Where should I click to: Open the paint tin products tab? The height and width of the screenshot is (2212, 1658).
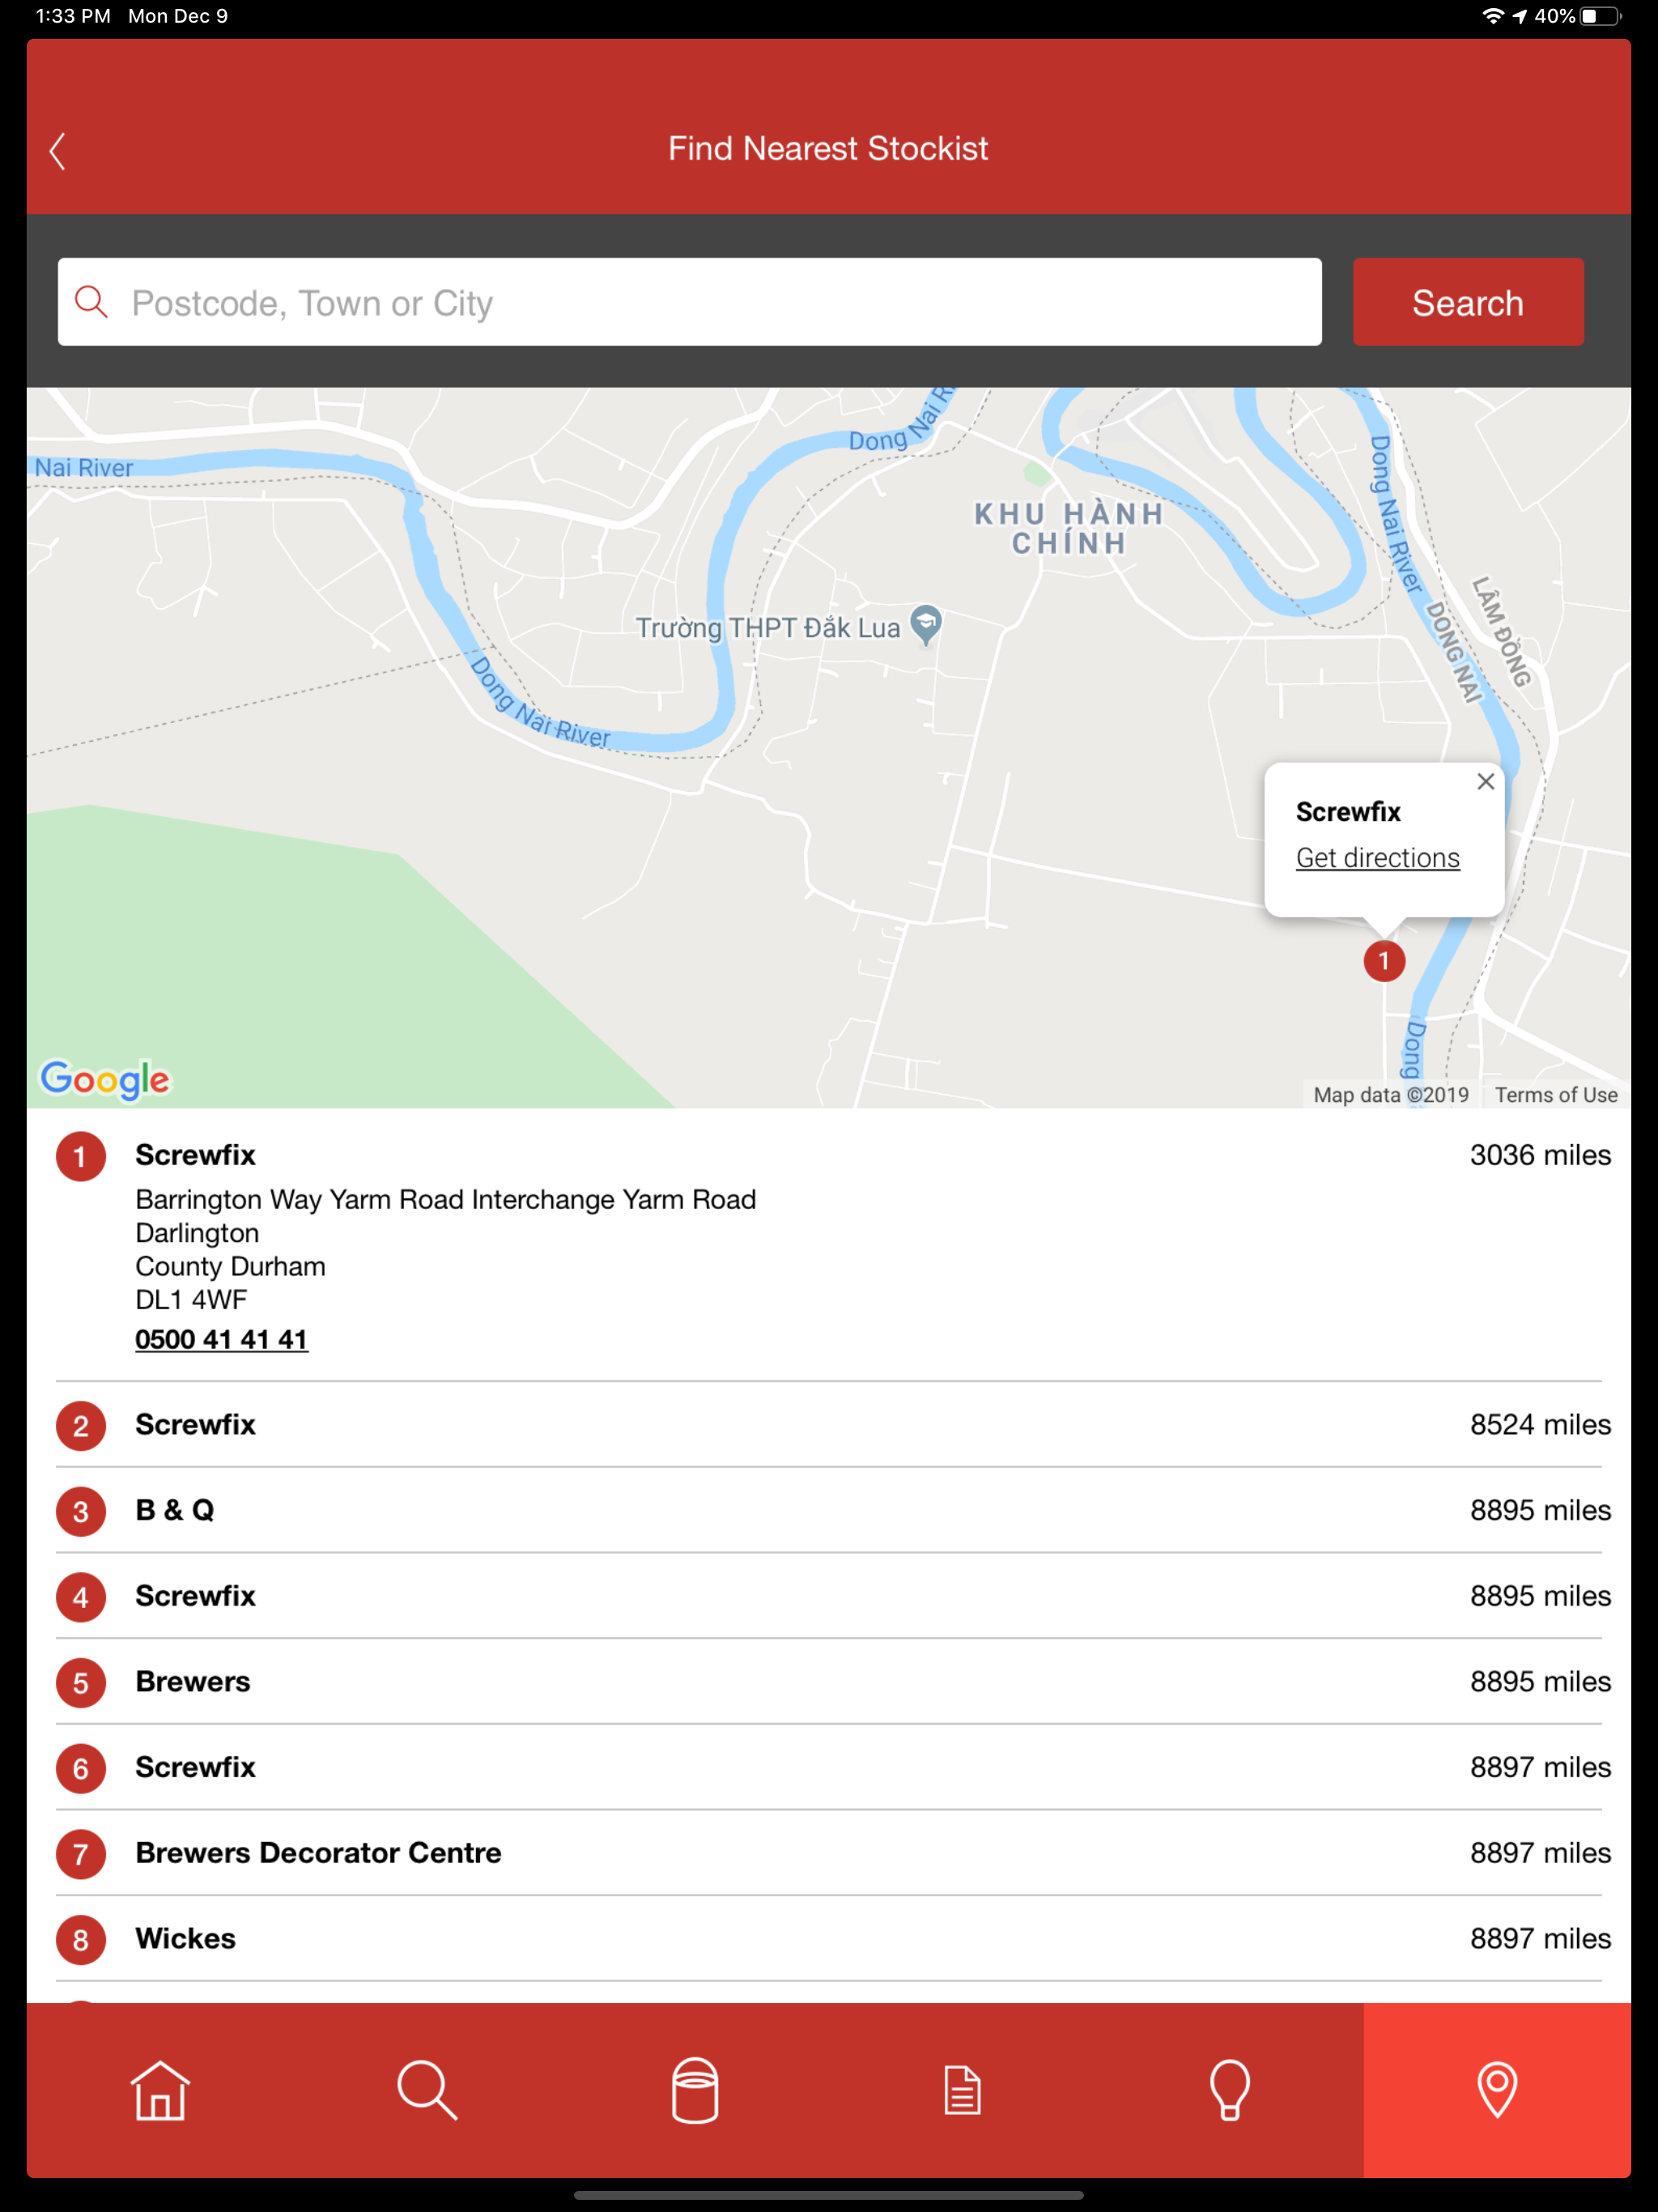pos(695,2090)
